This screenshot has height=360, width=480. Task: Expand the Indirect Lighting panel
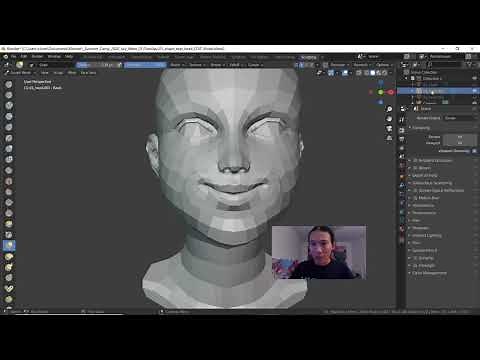427,235
